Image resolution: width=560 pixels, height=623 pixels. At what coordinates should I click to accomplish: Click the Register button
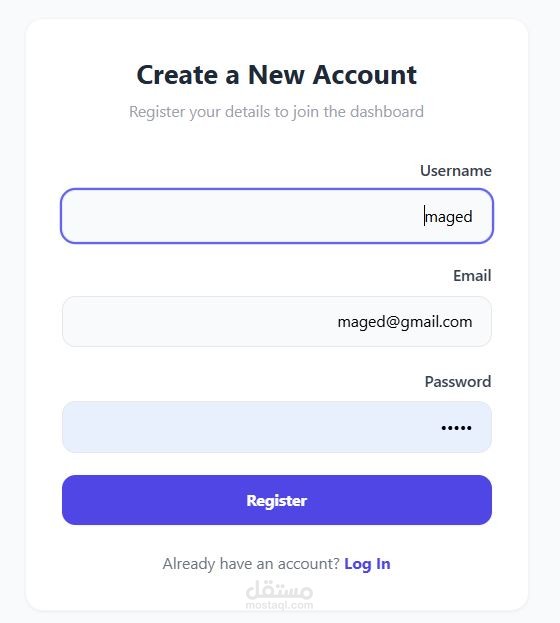click(277, 500)
